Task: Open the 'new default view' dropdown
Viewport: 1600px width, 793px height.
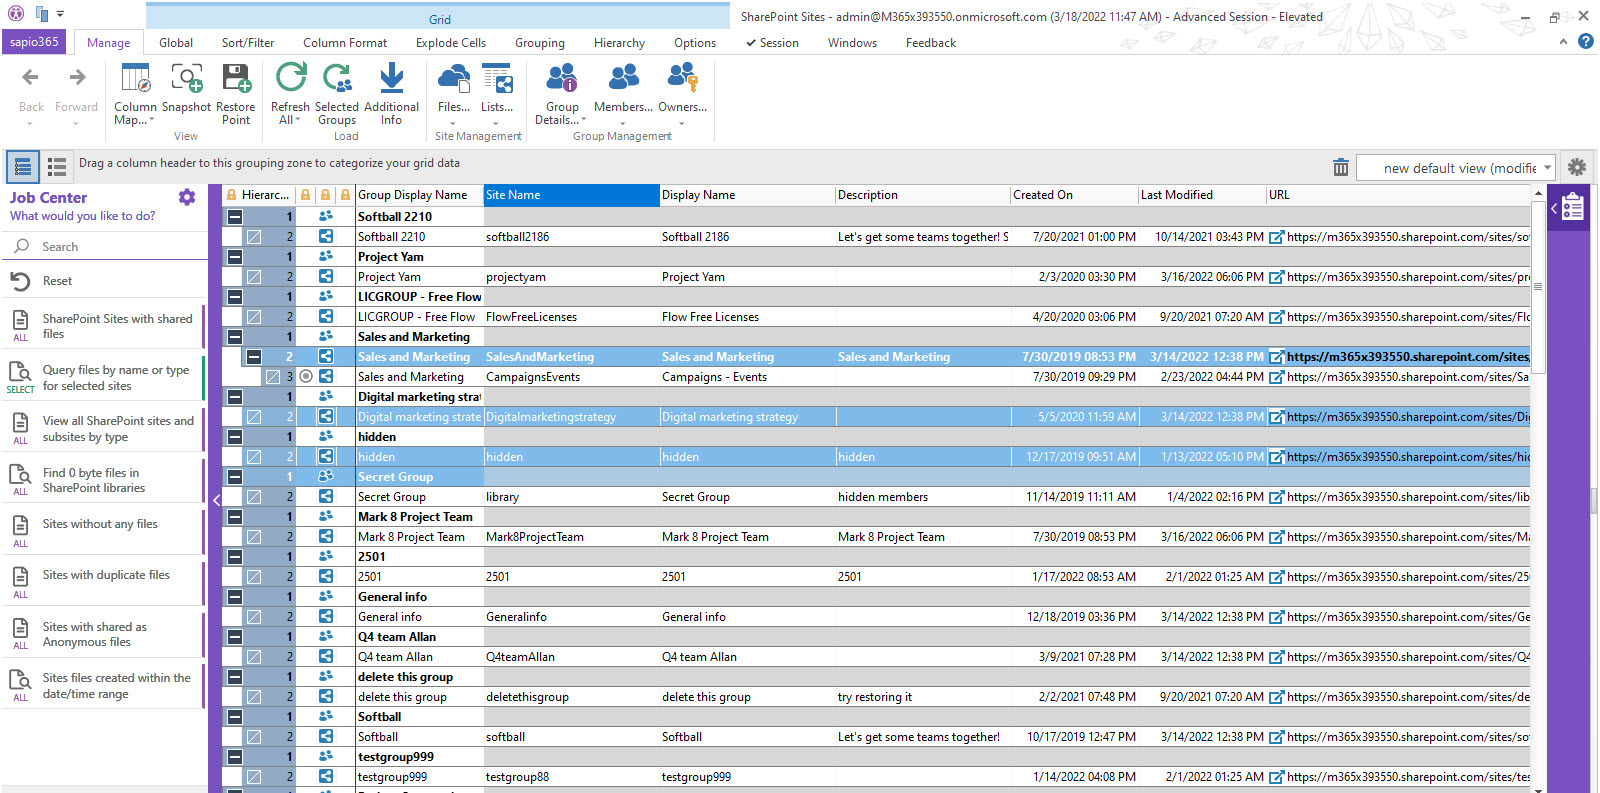Action: pos(1548,168)
